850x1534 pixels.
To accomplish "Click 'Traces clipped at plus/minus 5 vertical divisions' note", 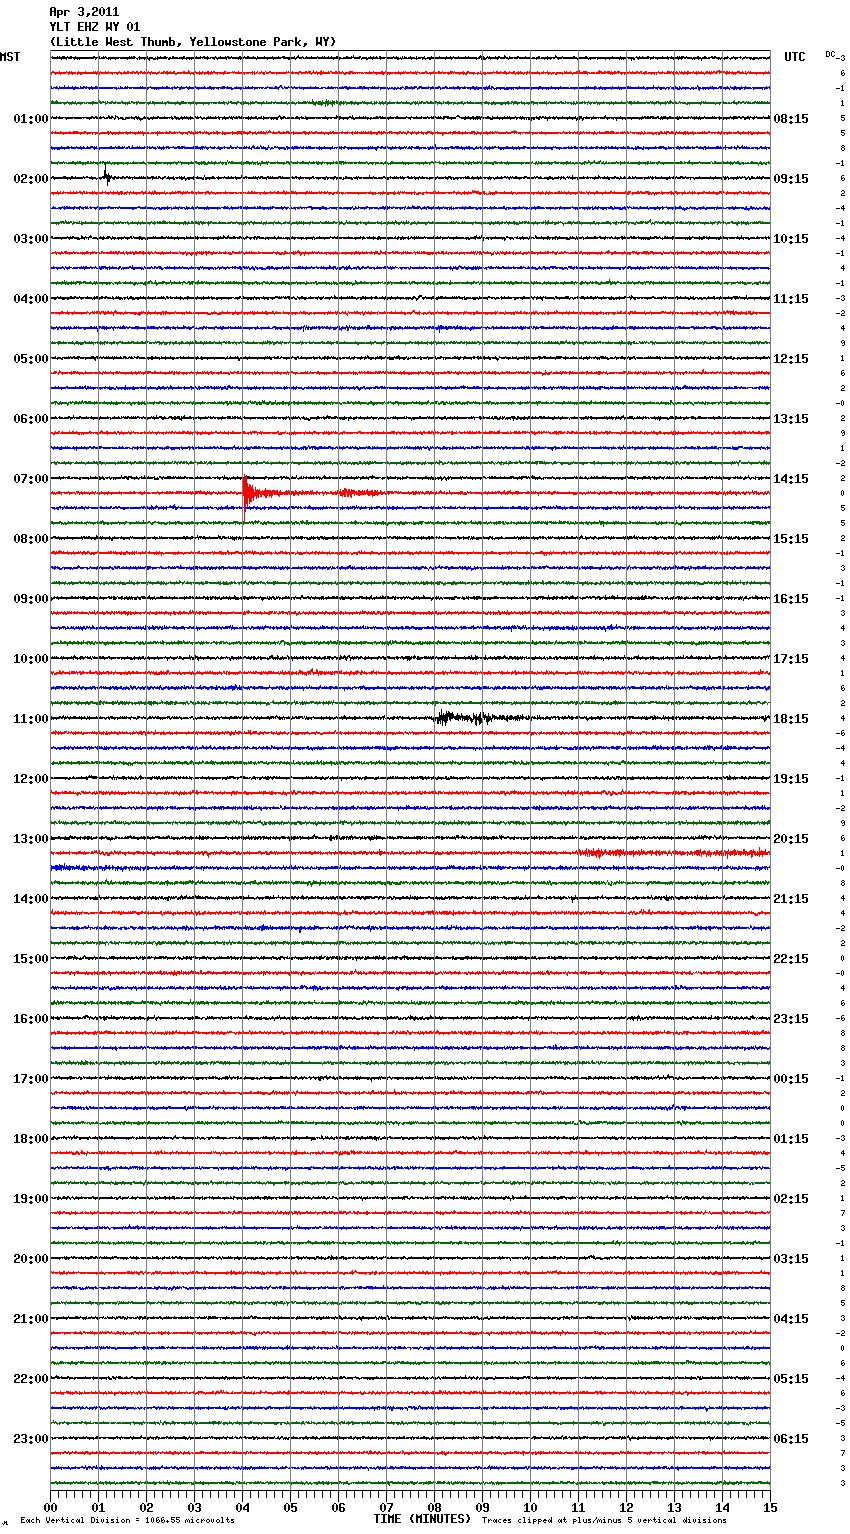I will pos(604,1520).
